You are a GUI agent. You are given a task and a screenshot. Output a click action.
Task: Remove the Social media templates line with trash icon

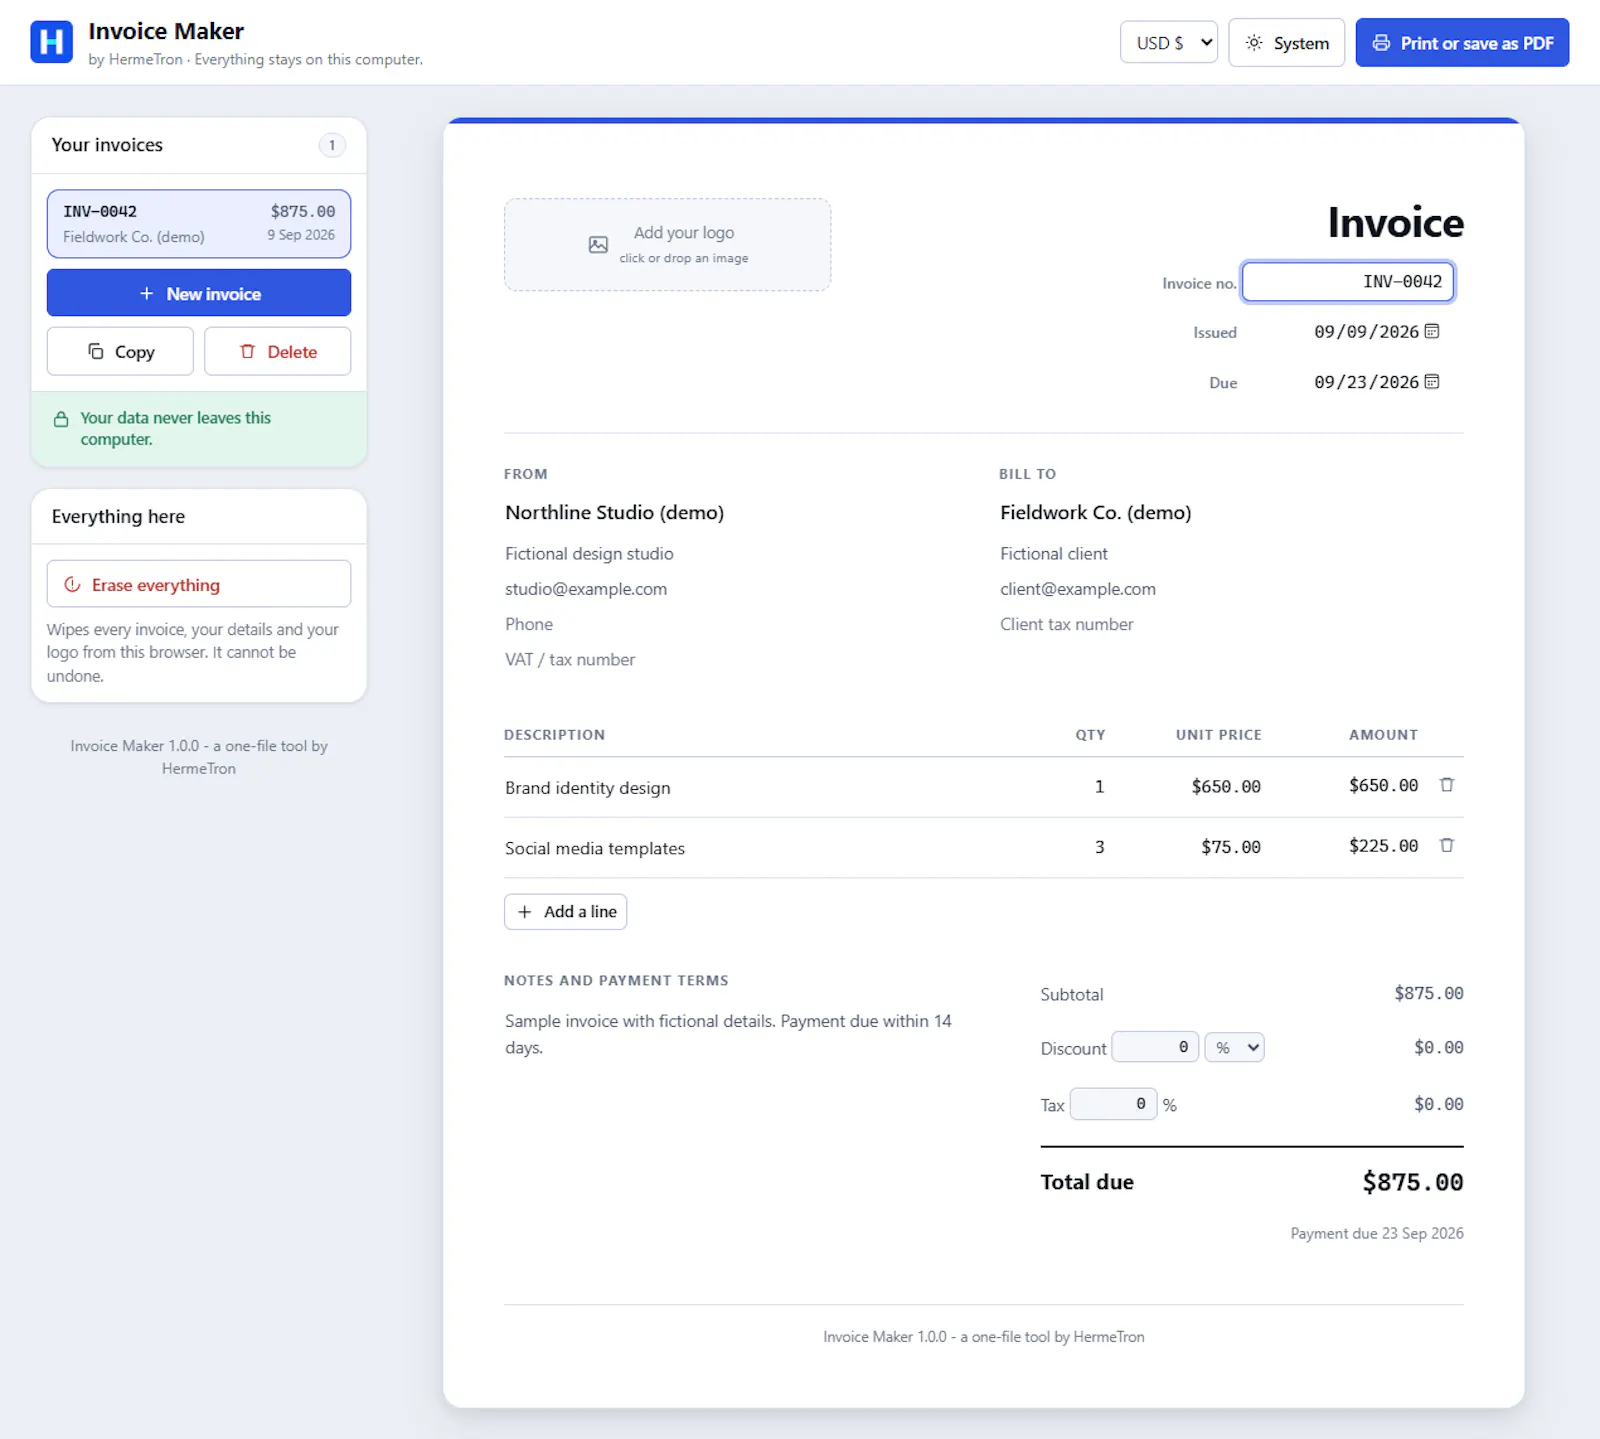[1446, 845]
